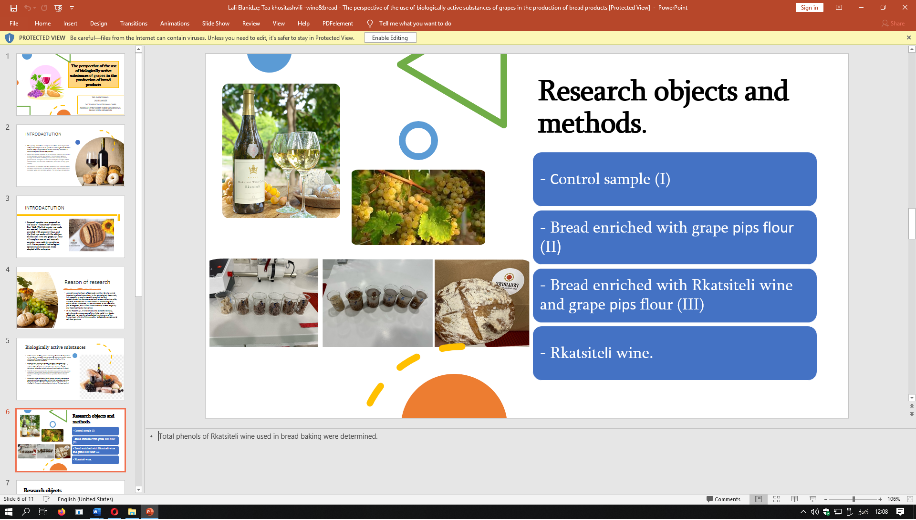Open Slide Sorter view from the status bar
916x520 pixels.
(x=777, y=498)
